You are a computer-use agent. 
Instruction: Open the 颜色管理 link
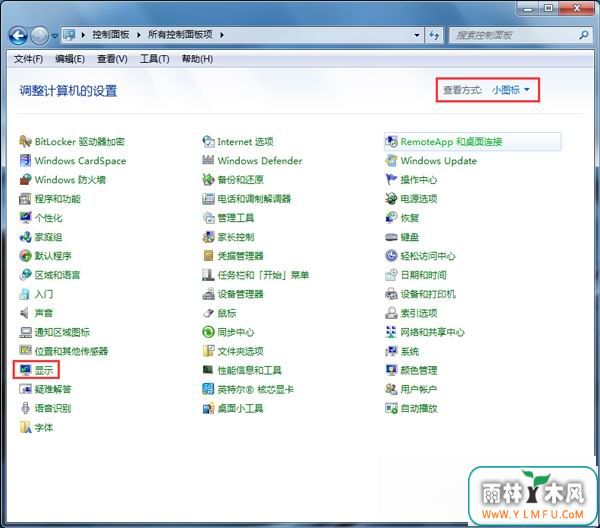tap(419, 370)
